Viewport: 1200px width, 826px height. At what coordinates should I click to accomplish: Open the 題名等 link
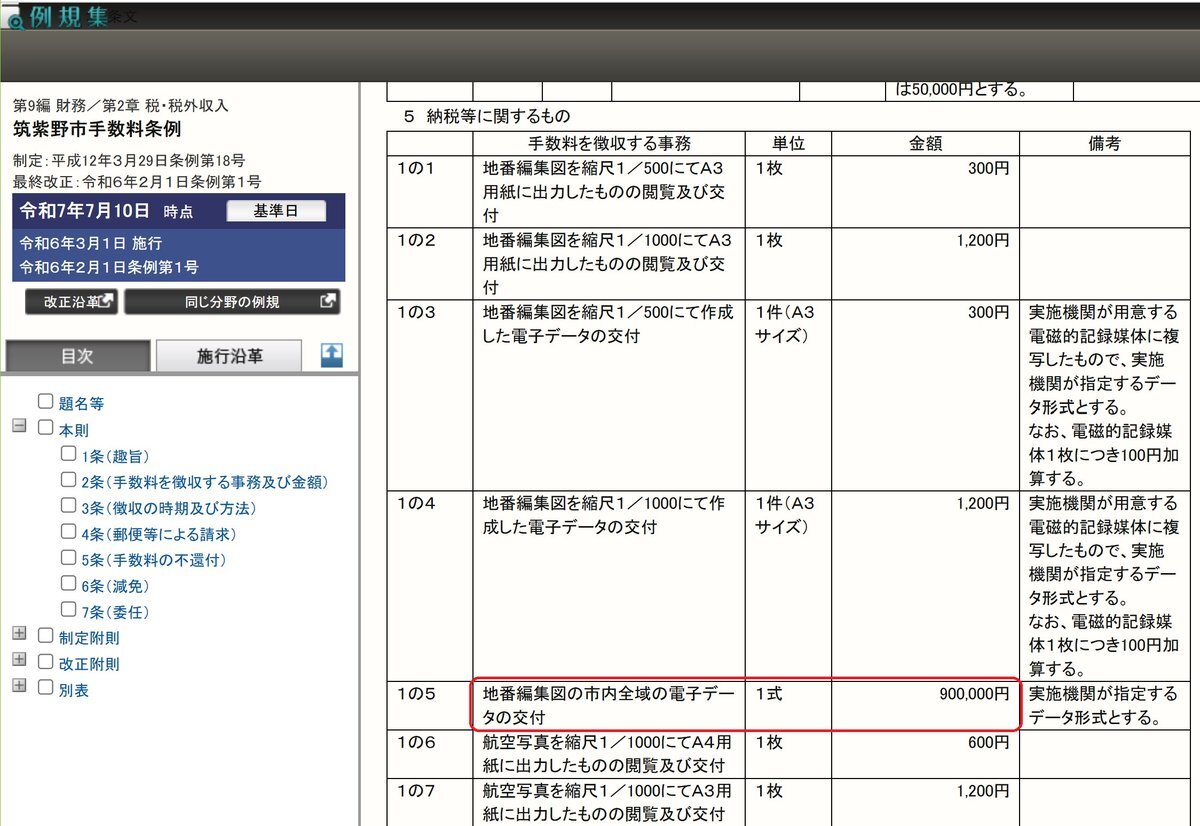pyautogui.click(x=81, y=405)
